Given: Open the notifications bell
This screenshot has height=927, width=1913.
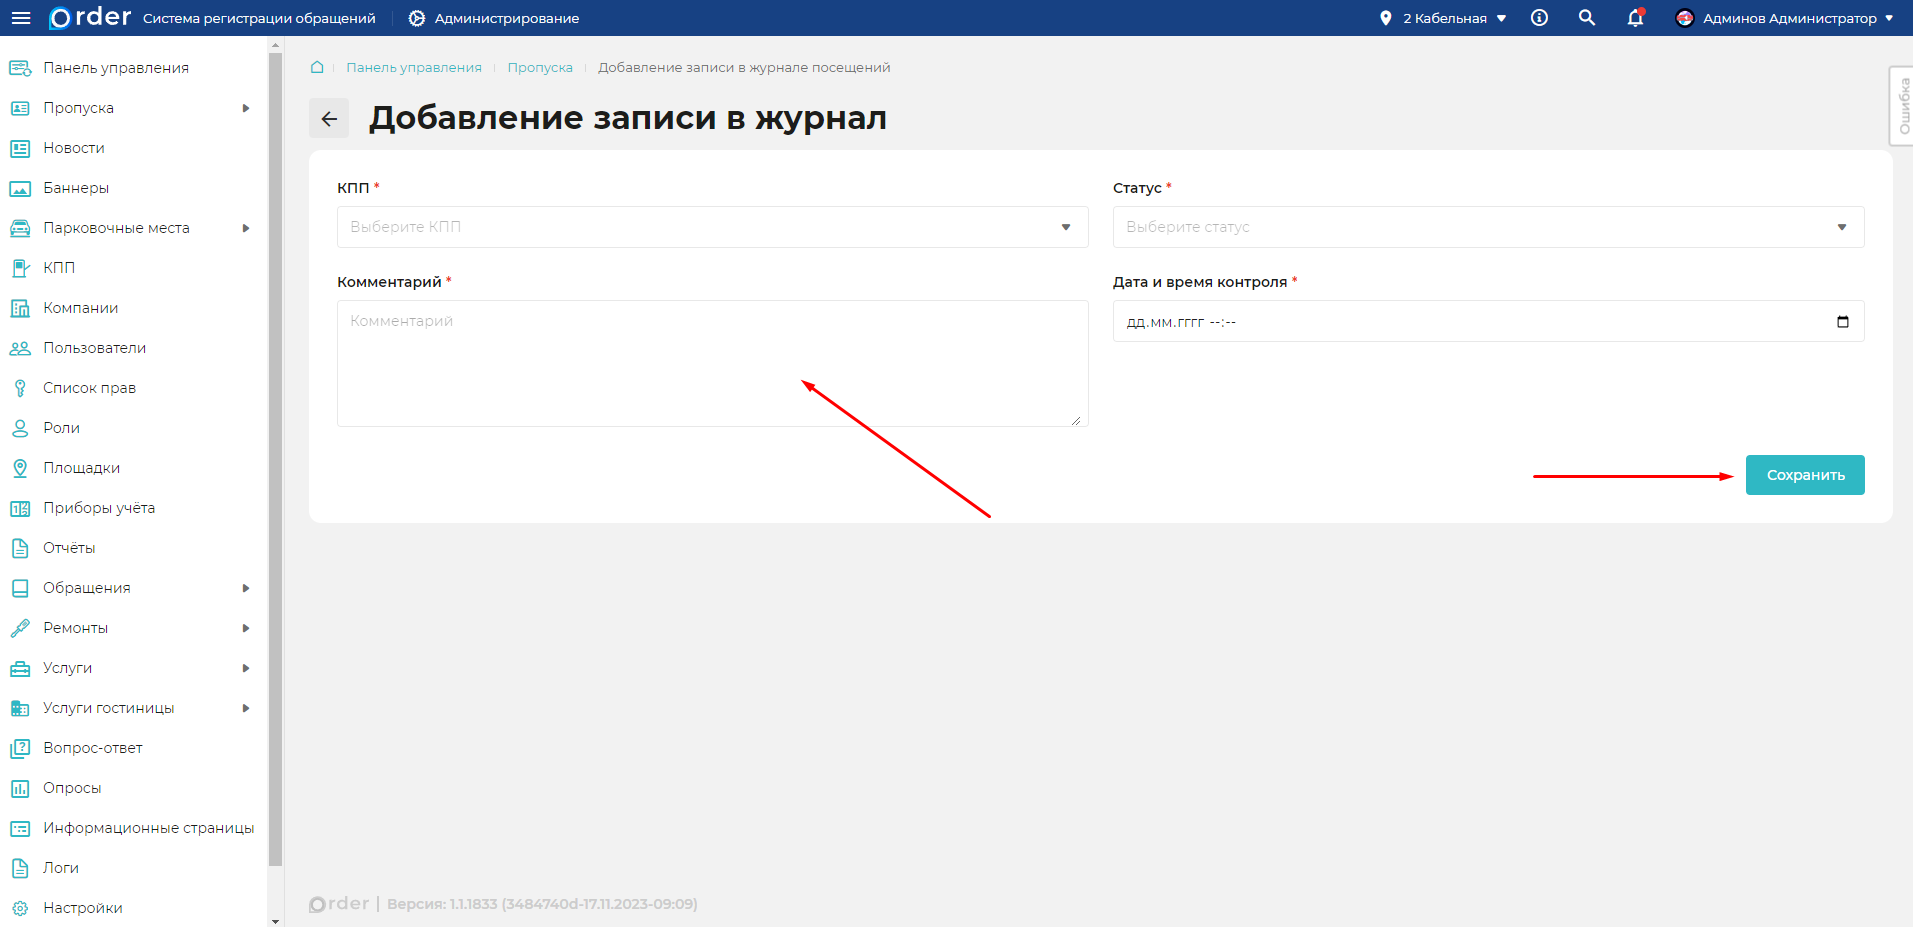Looking at the screenshot, I should tap(1635, 18).
